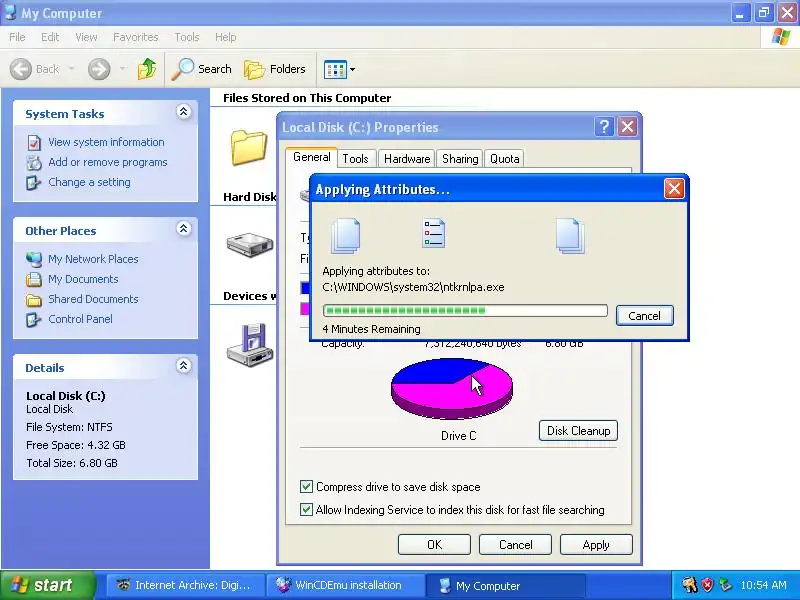
Task: Switch to WinCDEmu installation taskbar item
Action: 345,585
